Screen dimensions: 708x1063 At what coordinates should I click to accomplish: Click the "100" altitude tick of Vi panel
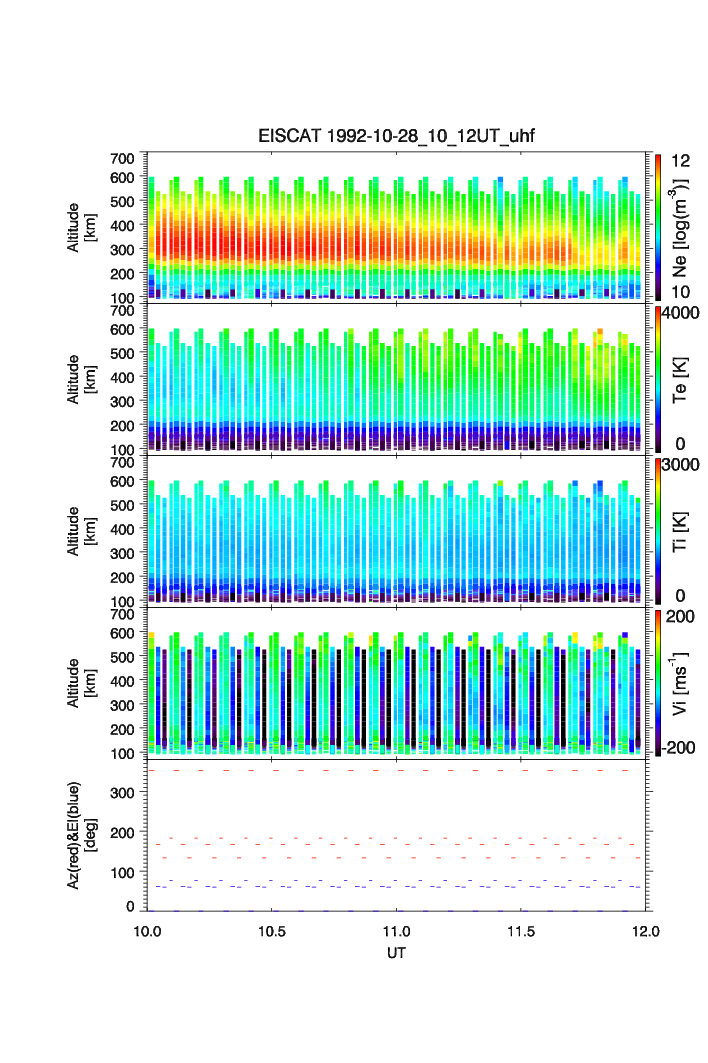122,754
